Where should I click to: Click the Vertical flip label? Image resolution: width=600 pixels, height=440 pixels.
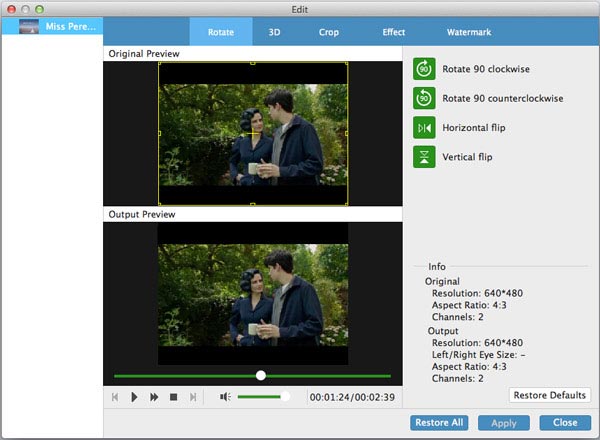coord(467,157)
